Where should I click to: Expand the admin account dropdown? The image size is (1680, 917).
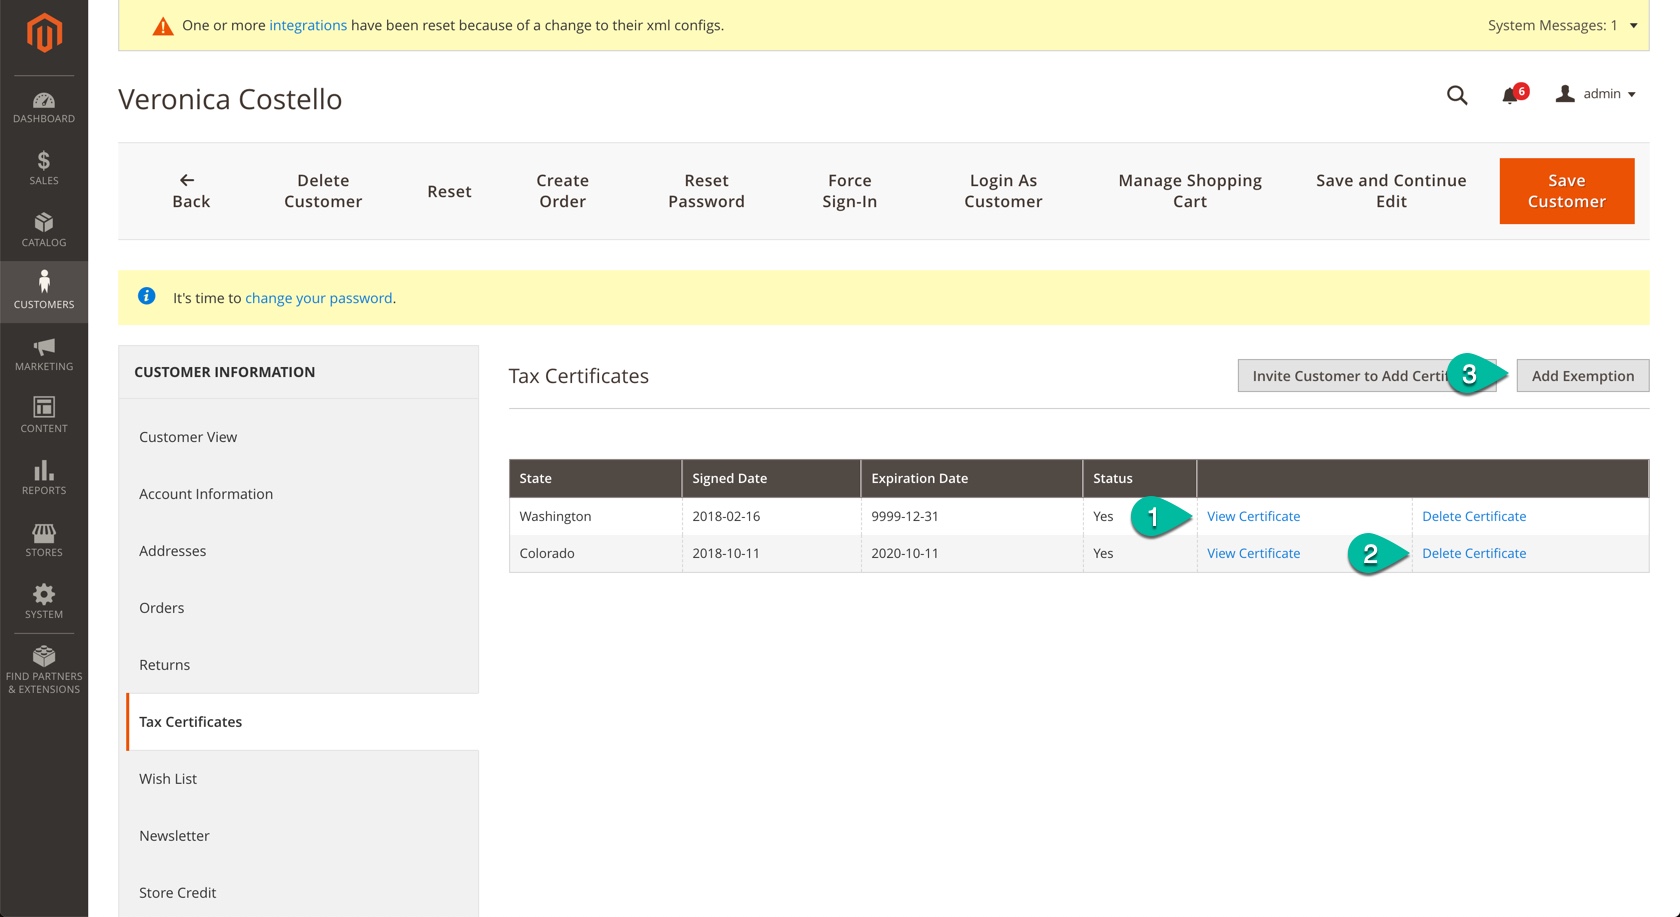click(x=1597, y=94)
